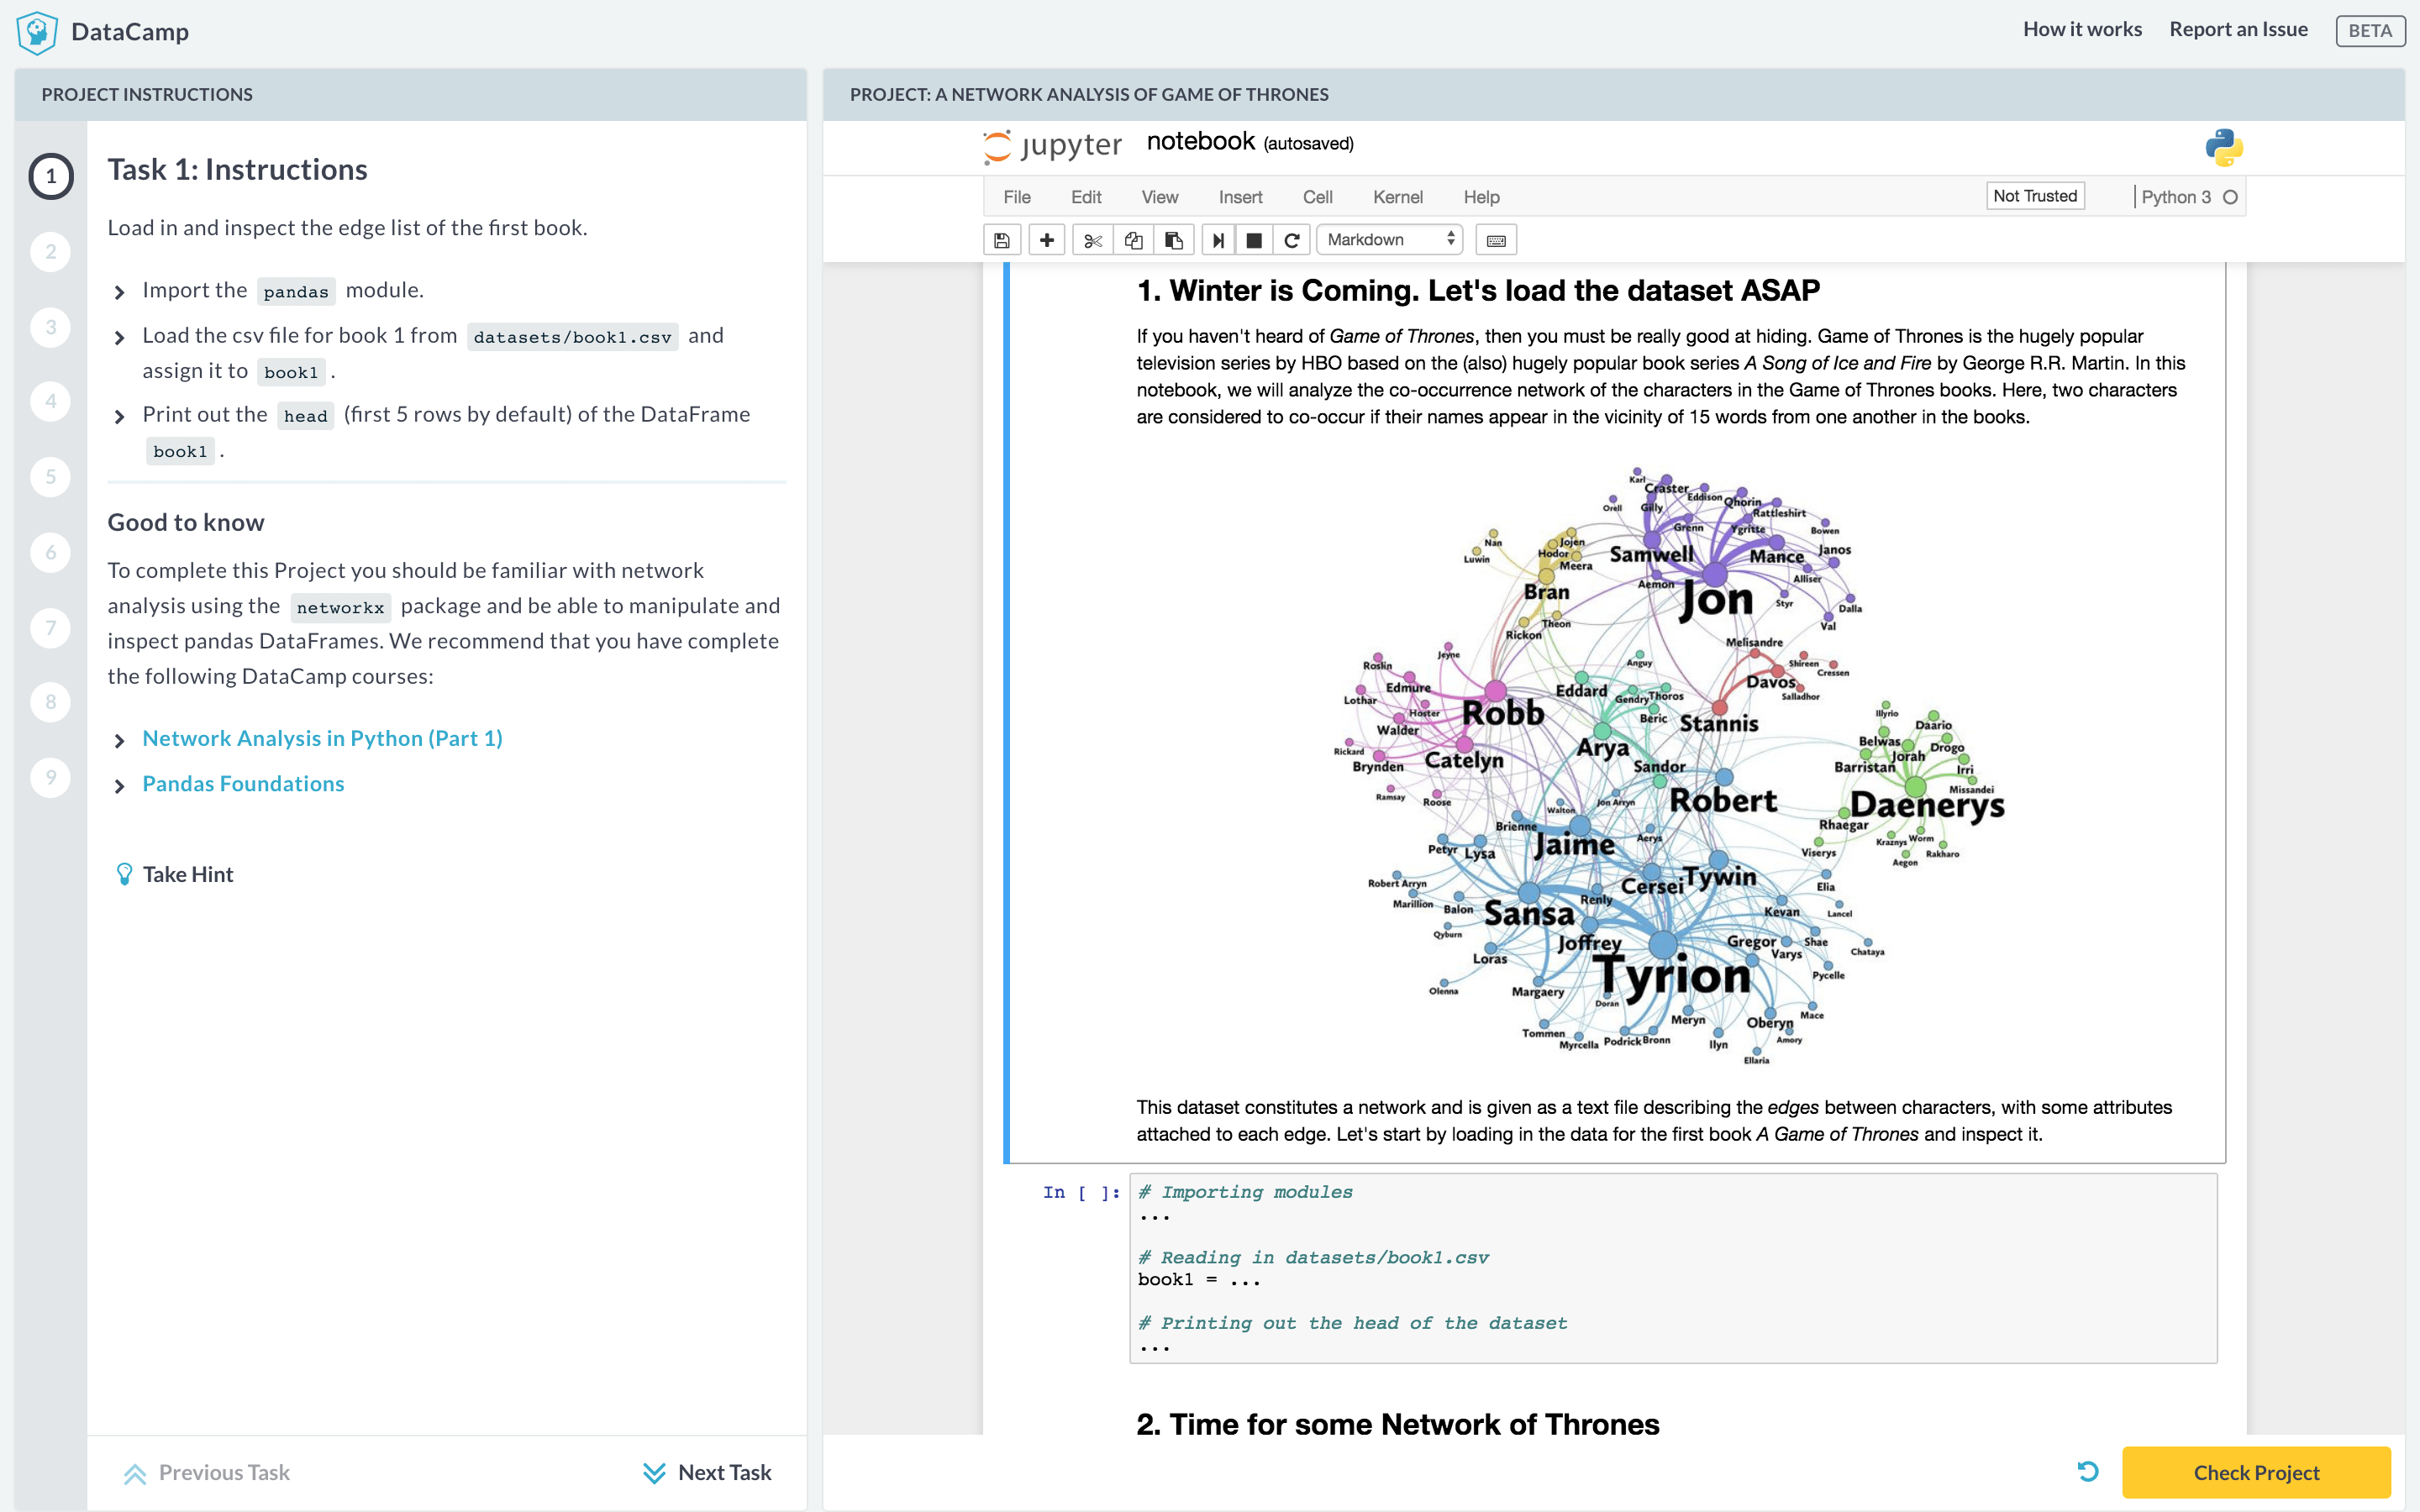Select the 'Winter is Coming' markdown heading

pyautogui.click(x=1478, y=291)
